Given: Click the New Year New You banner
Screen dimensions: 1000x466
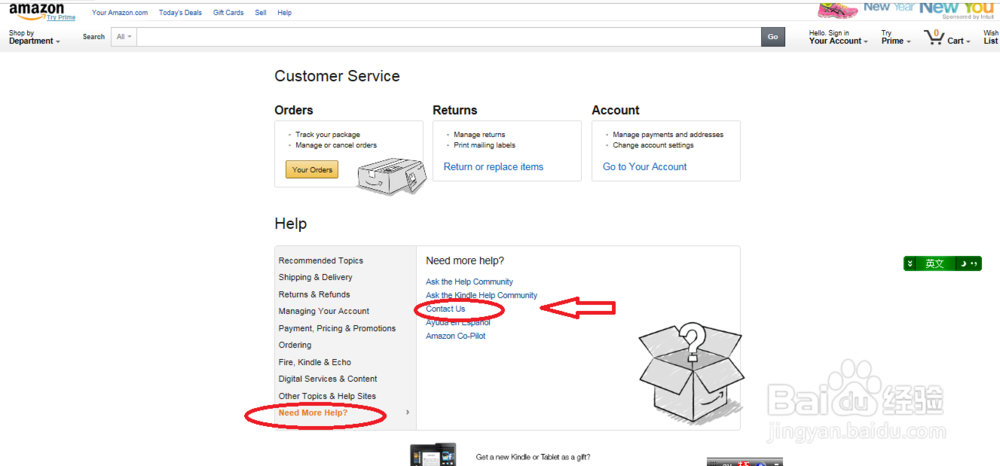Looking at the screenshot, I should [906, 9].
